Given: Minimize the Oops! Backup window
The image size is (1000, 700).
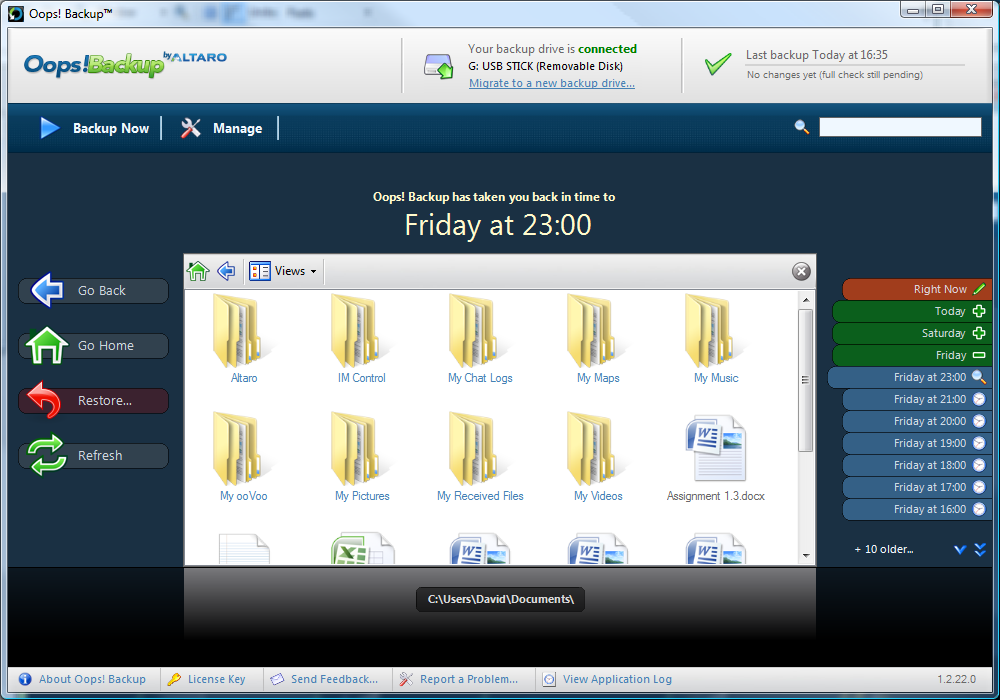Looking at the screenshot, I should point(913,10).
